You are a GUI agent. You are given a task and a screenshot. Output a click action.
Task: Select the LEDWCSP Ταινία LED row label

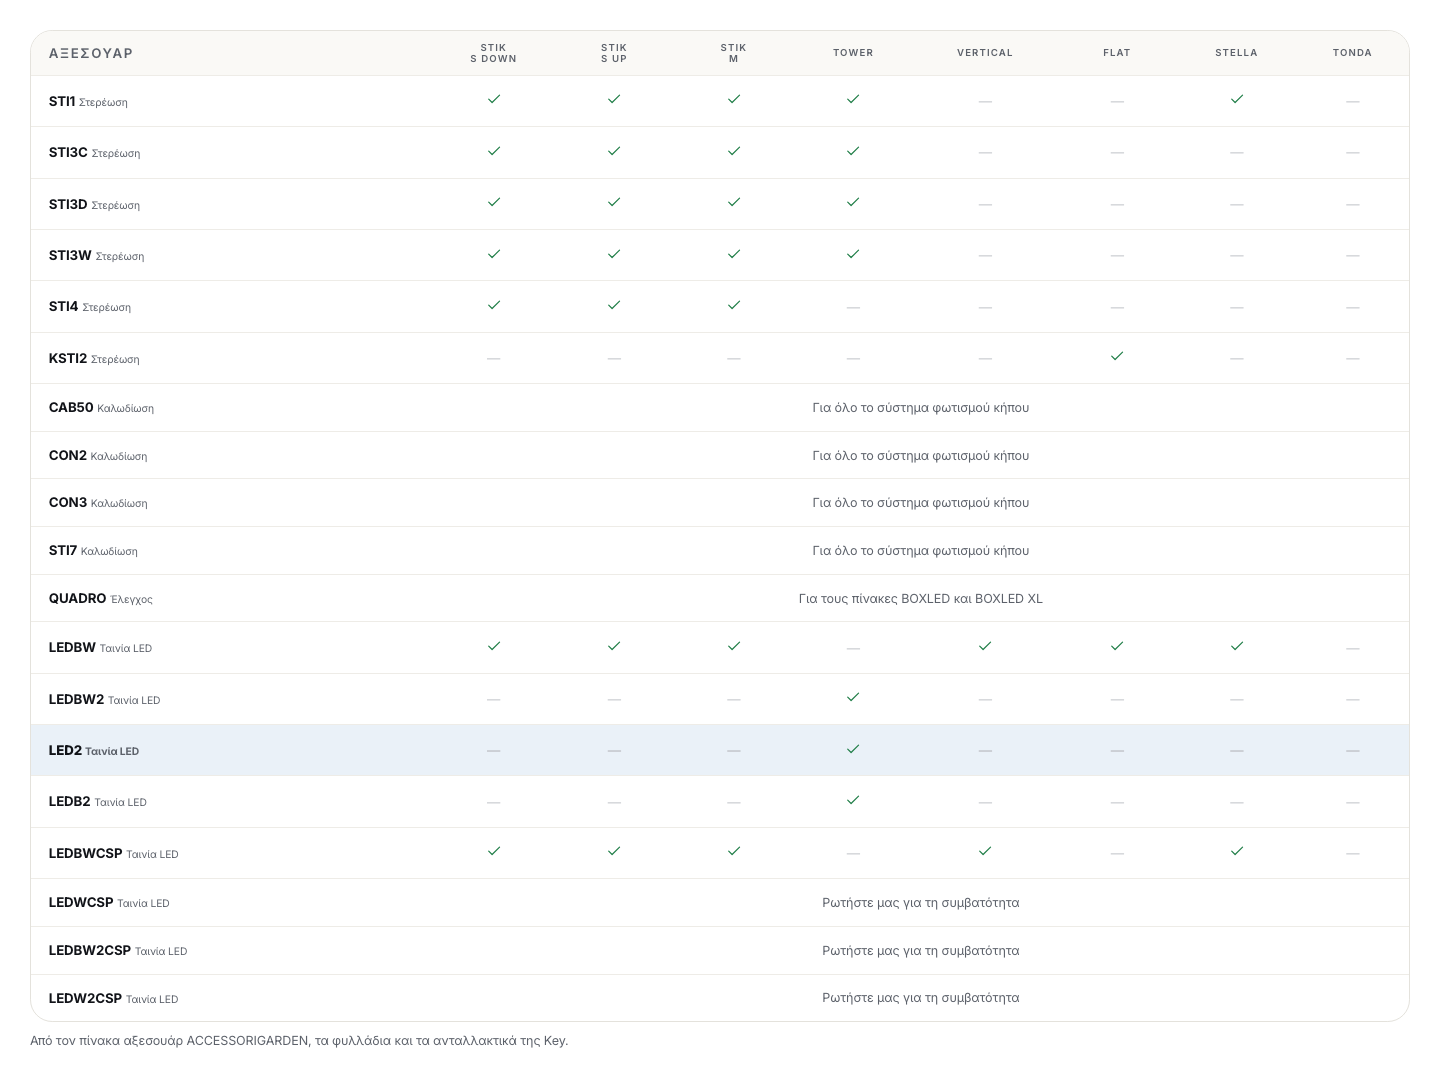[109, 903]
